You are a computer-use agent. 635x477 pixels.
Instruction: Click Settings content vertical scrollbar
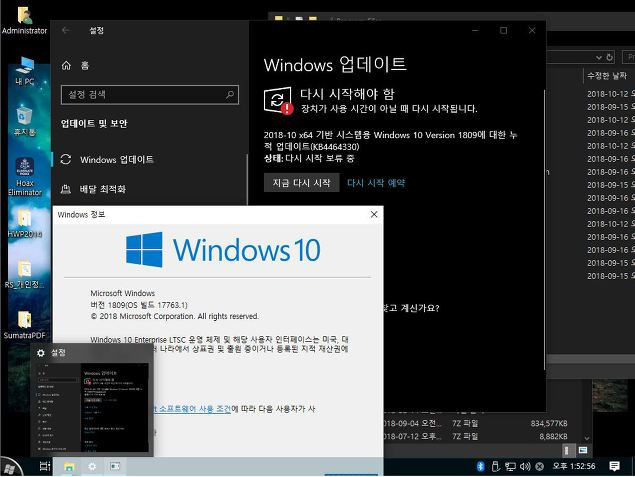pyautogui.click(x=544, y=230)
